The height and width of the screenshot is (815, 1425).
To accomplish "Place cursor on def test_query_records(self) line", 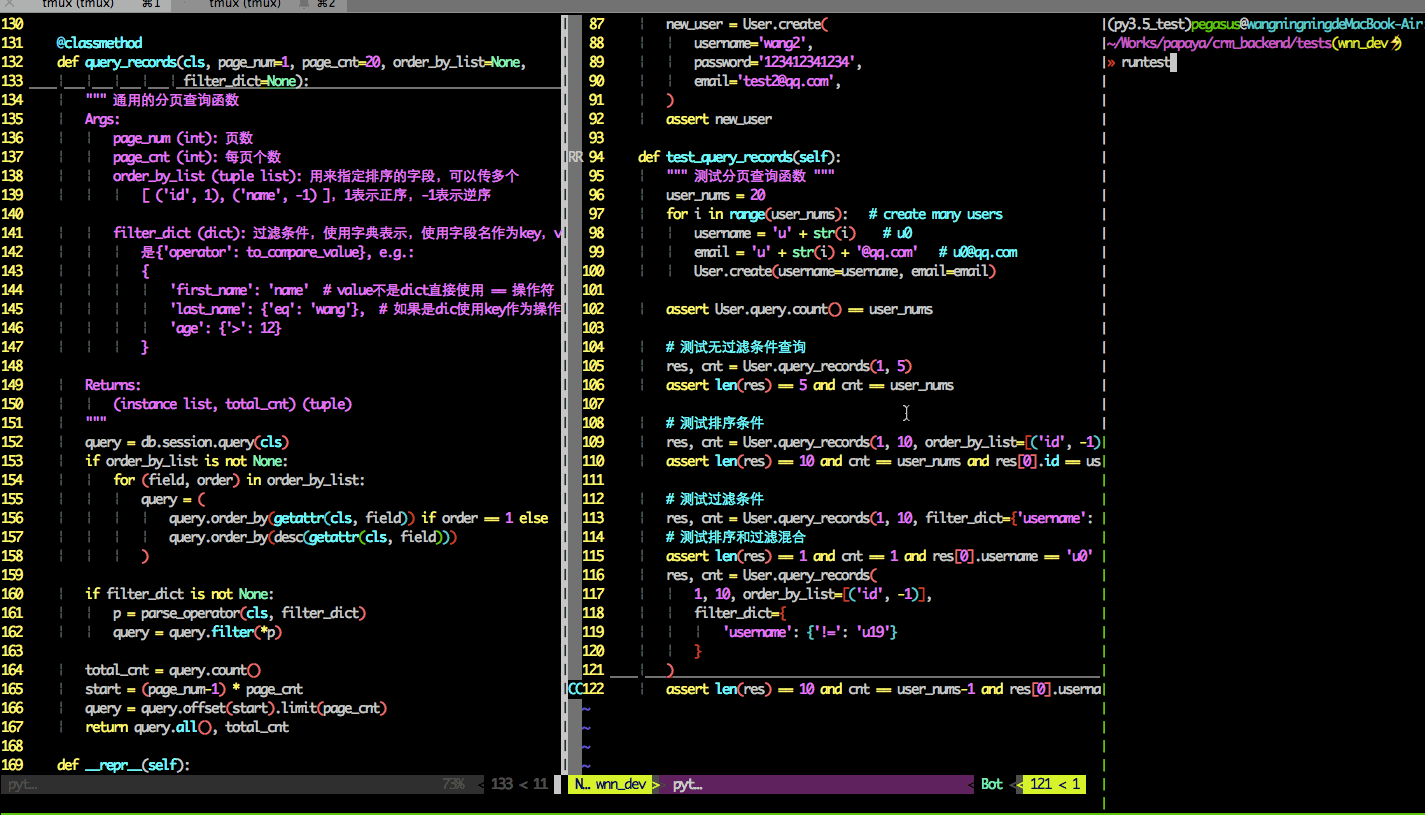I will (740, 157).
